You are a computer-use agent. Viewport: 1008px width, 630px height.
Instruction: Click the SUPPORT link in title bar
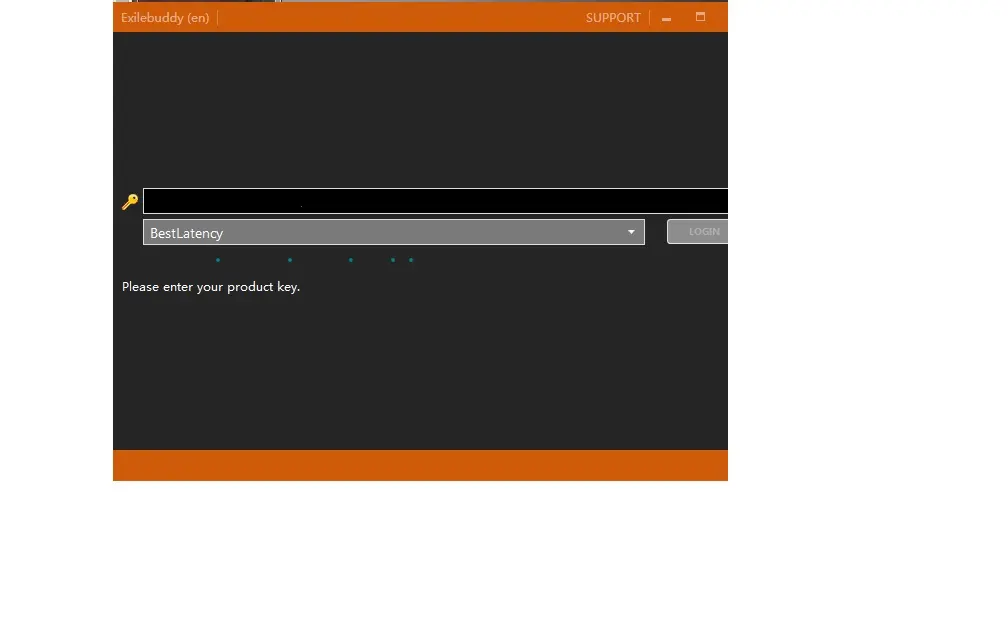613,18
